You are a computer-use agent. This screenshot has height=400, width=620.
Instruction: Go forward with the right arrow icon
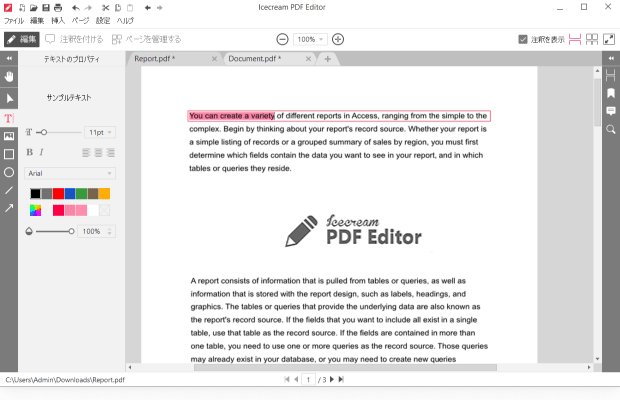(160, 8)
